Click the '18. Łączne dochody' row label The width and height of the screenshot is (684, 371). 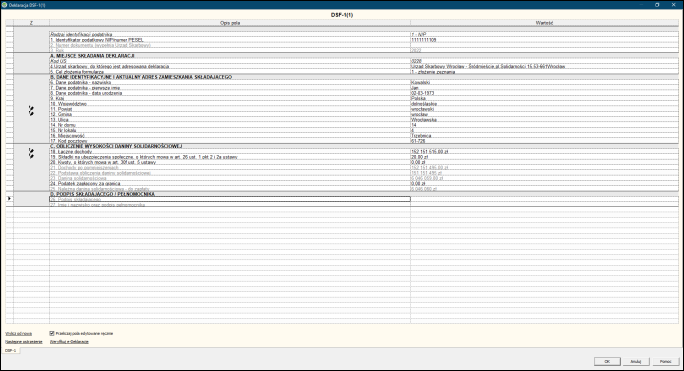[x=71, y=151]
